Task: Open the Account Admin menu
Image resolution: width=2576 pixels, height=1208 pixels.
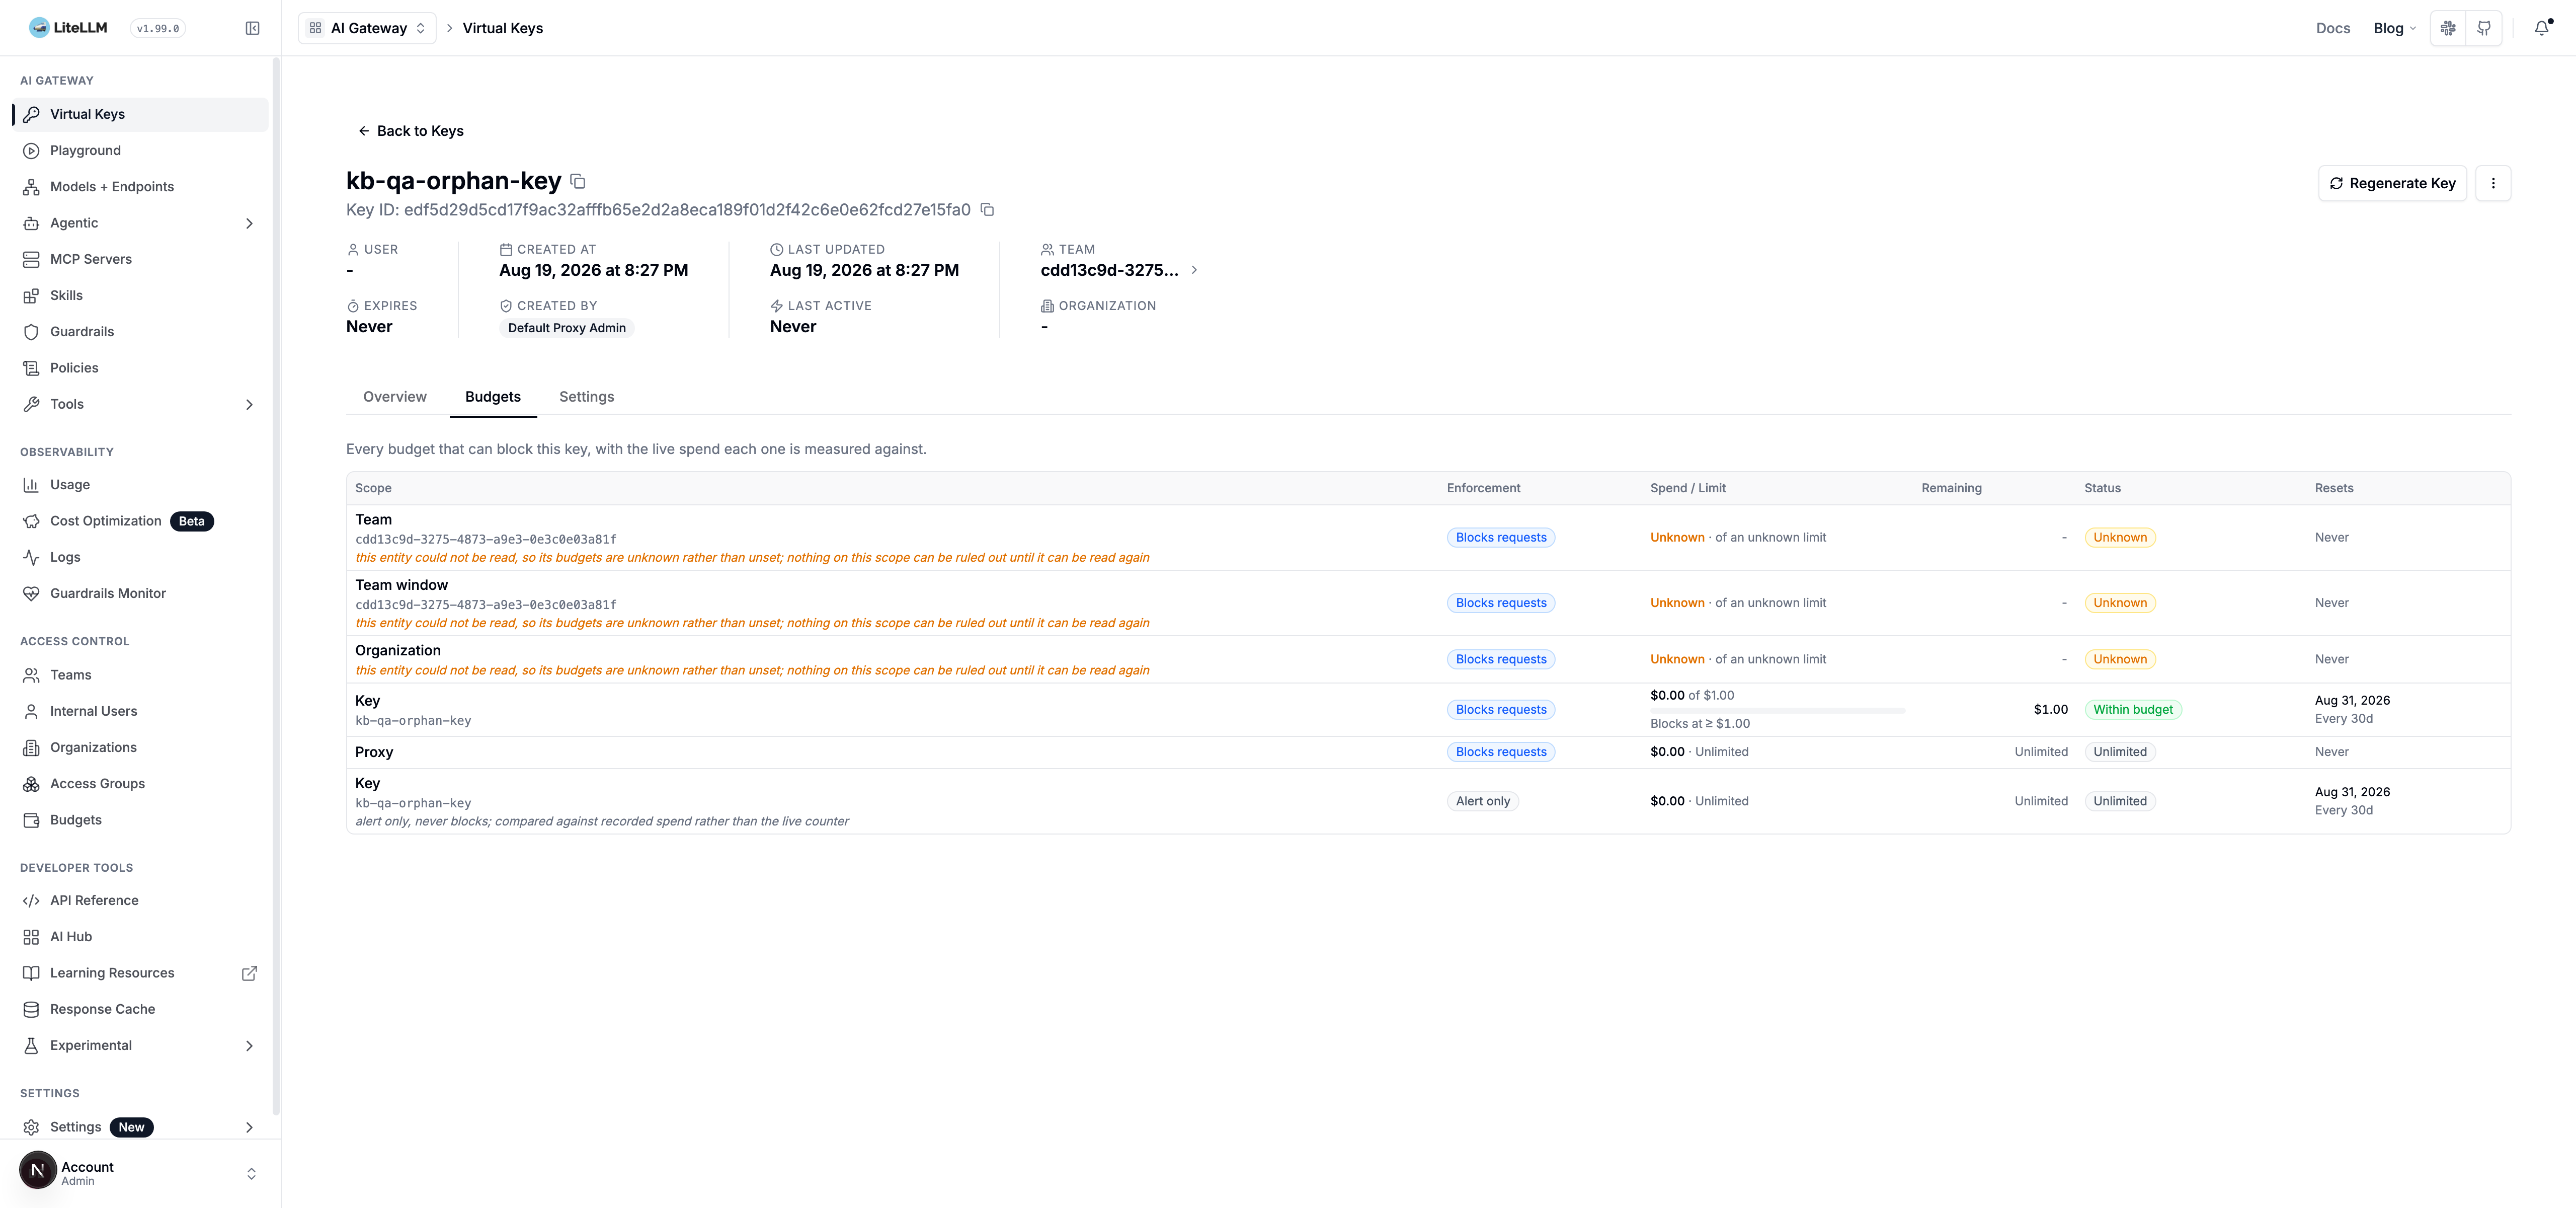Action: click(x=140, y=1173)
